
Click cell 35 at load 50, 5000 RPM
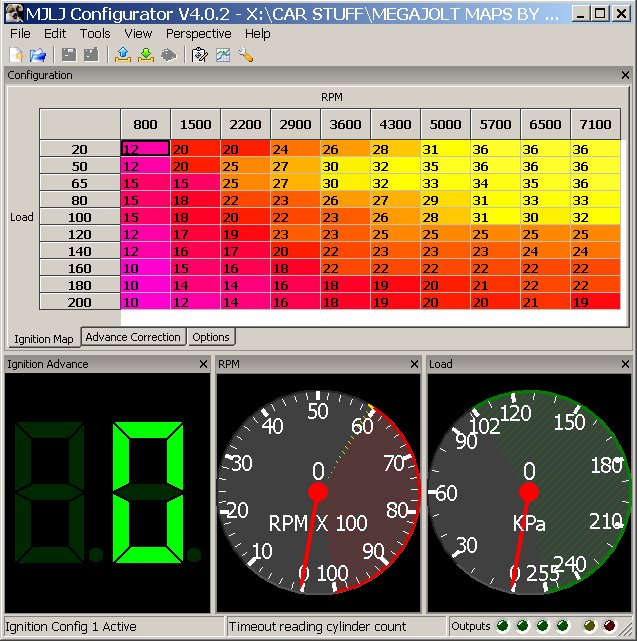click(445, 166)
